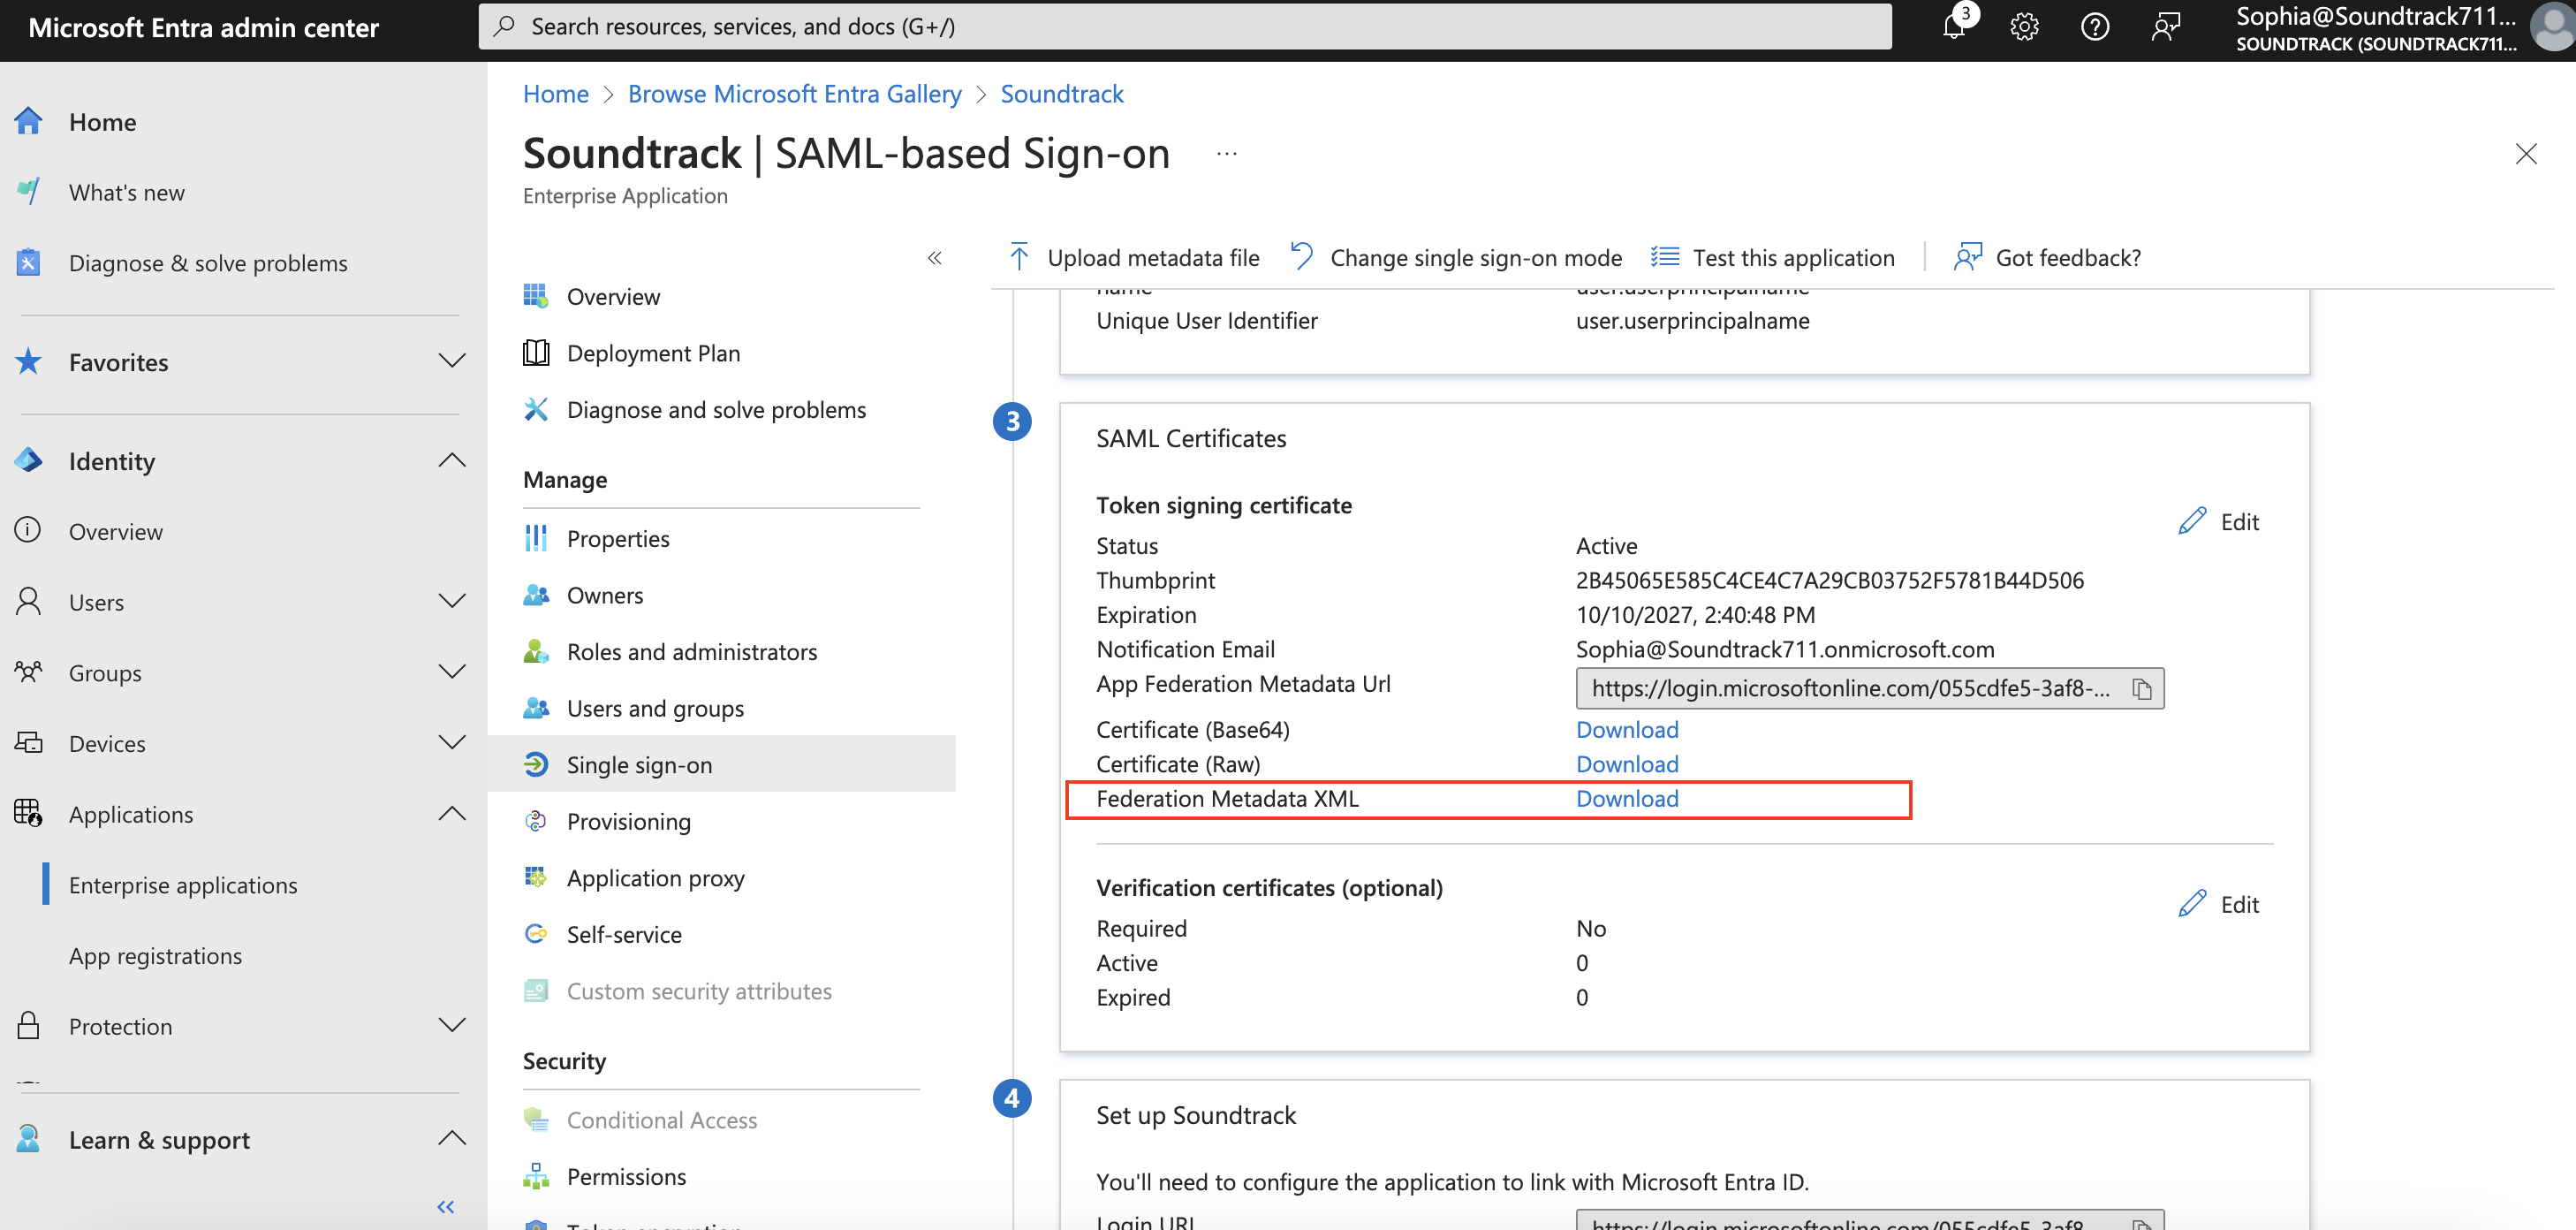Image resolution: width=2576 pixels, height=1230 pixels.
Task: Click the Microsoft Entra admin center title
Action: coord(204,27)
